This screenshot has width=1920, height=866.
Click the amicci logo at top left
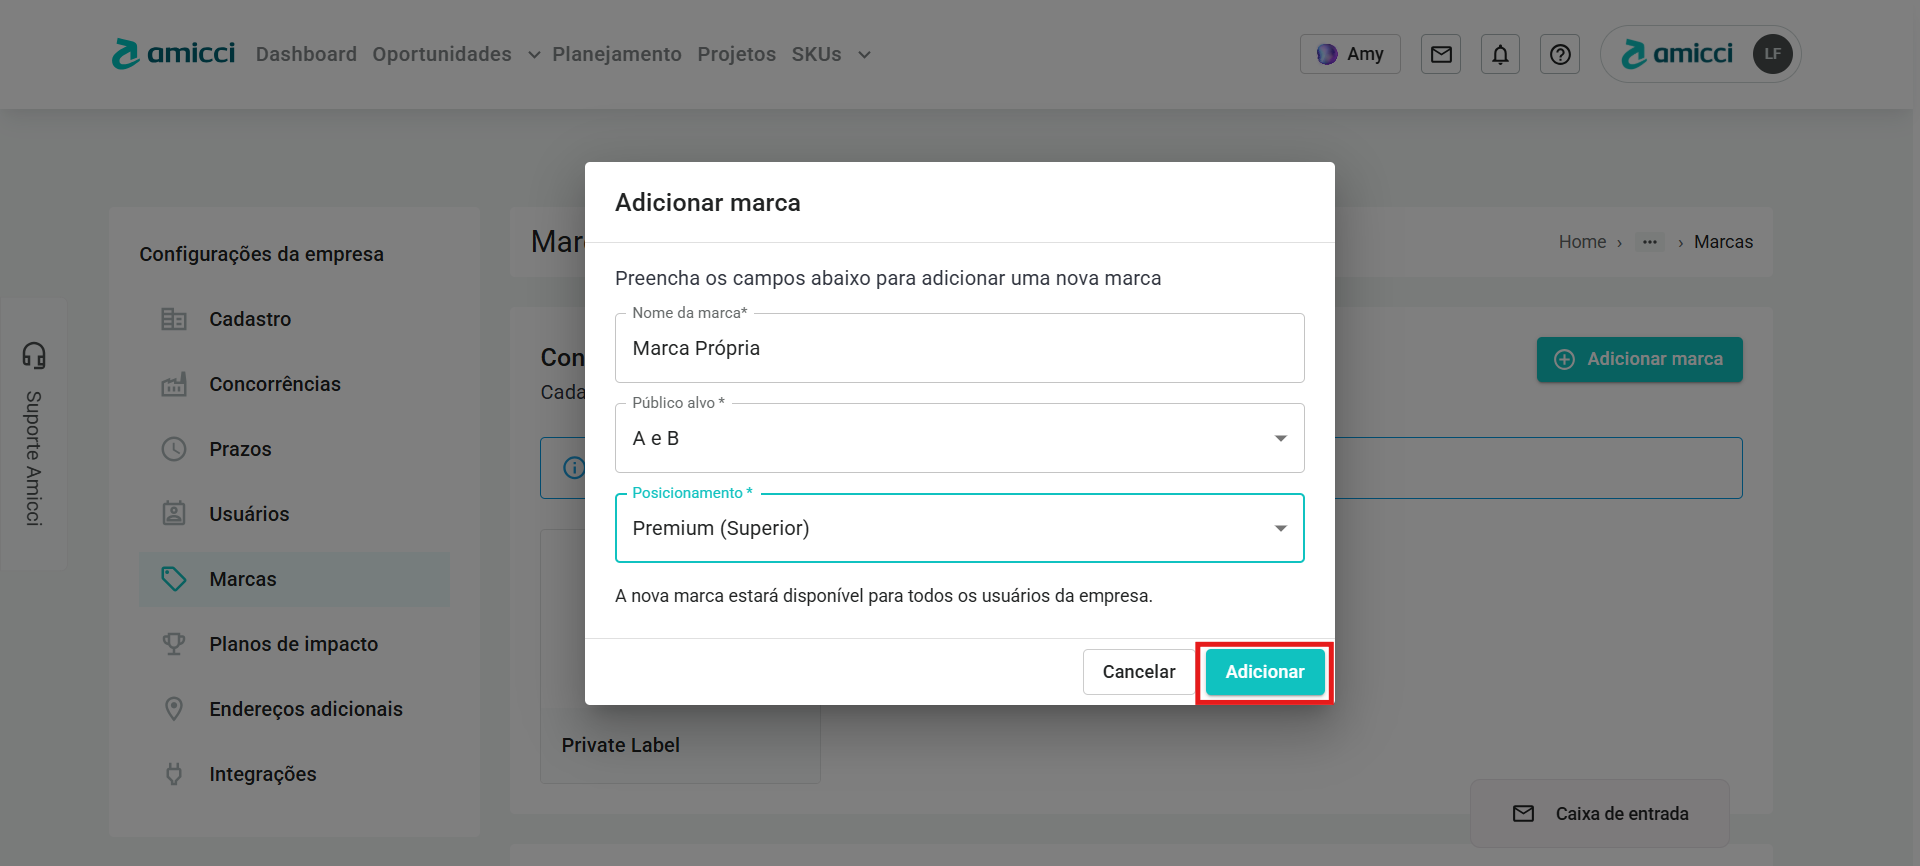[x=174, y=54]
